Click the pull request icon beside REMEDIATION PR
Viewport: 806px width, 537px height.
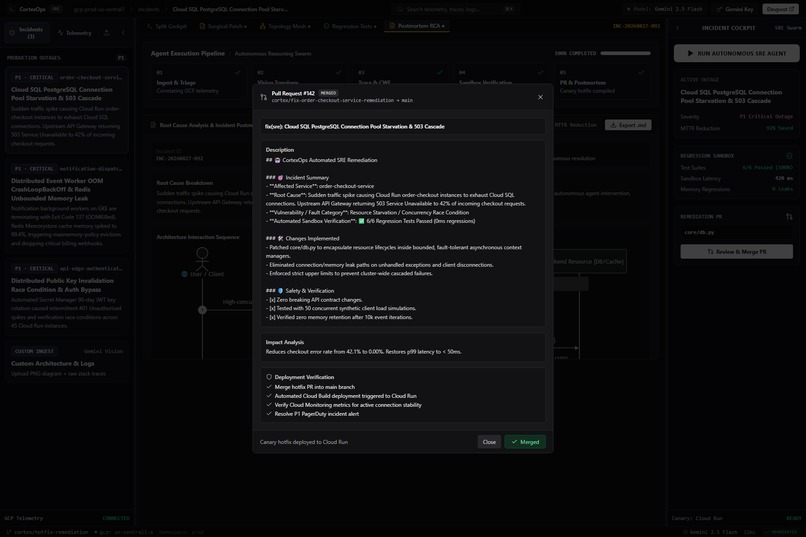click(x=789, y=217)
